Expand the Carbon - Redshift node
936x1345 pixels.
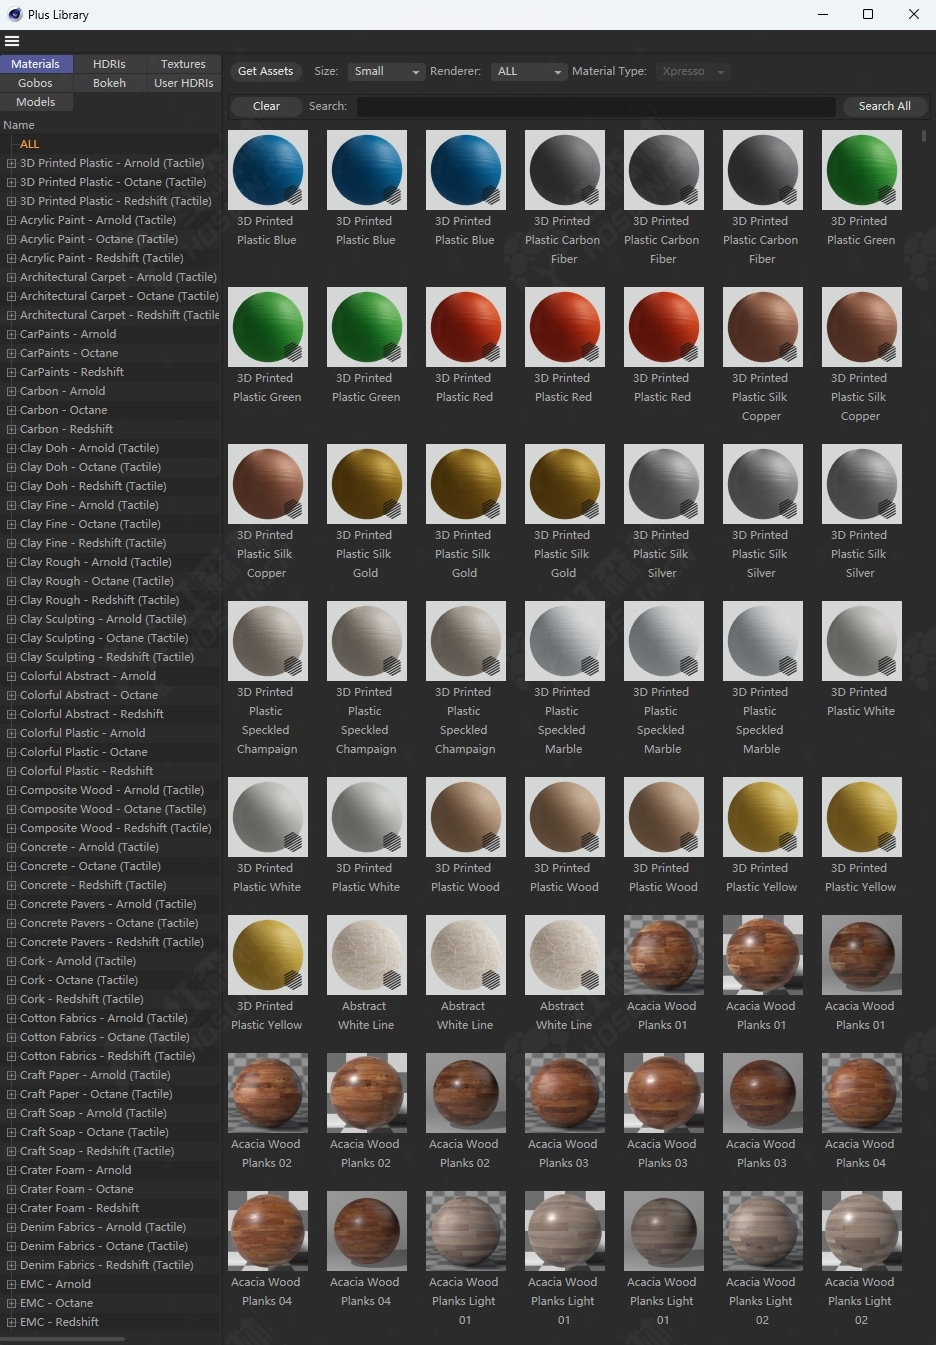[11, 429]
